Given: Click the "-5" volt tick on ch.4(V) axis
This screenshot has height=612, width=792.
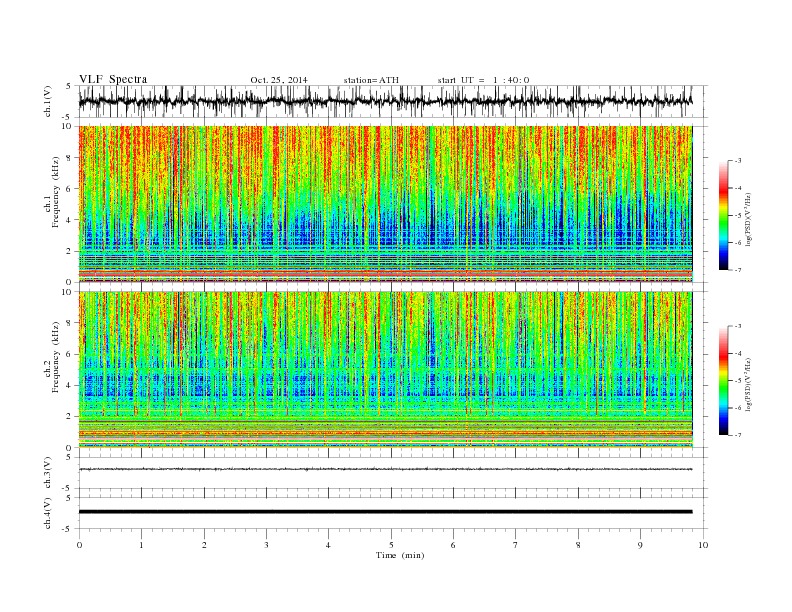Looking at the screenshot, I should tap(68, 529).
